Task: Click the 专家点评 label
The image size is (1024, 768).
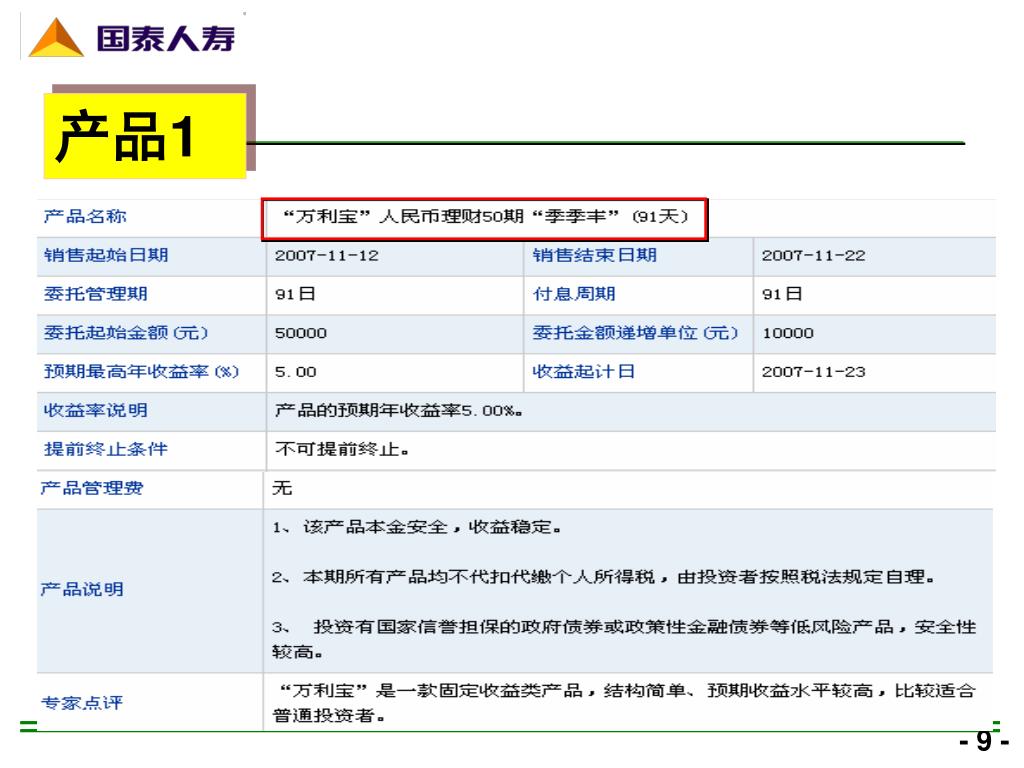Action: [82, 703]
